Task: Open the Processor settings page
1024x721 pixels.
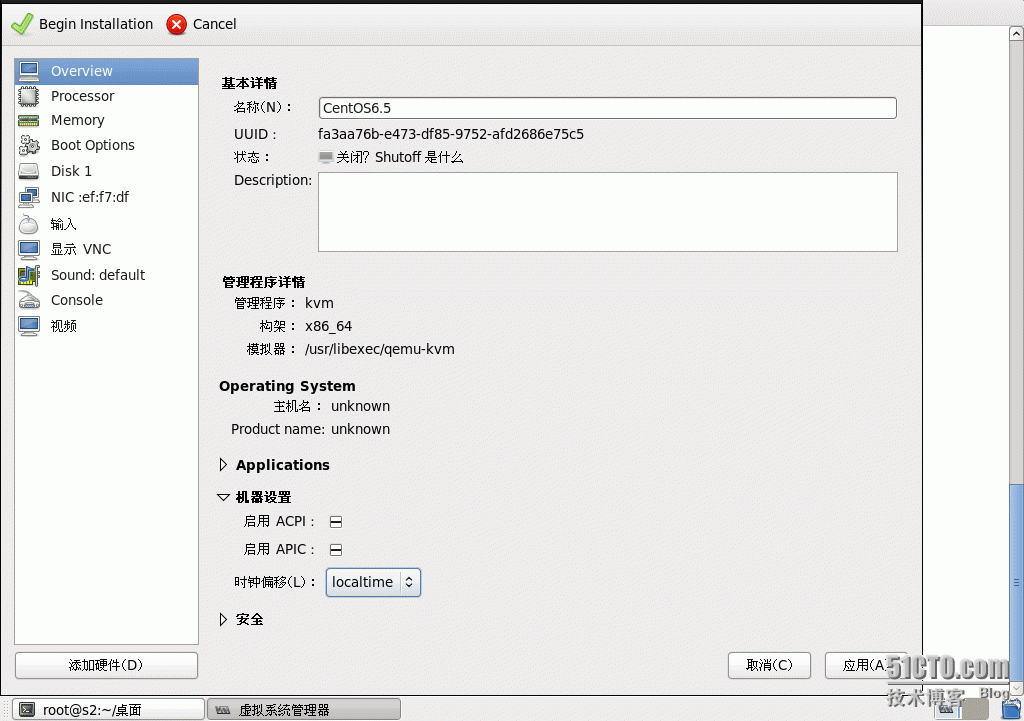Action: 106,96
